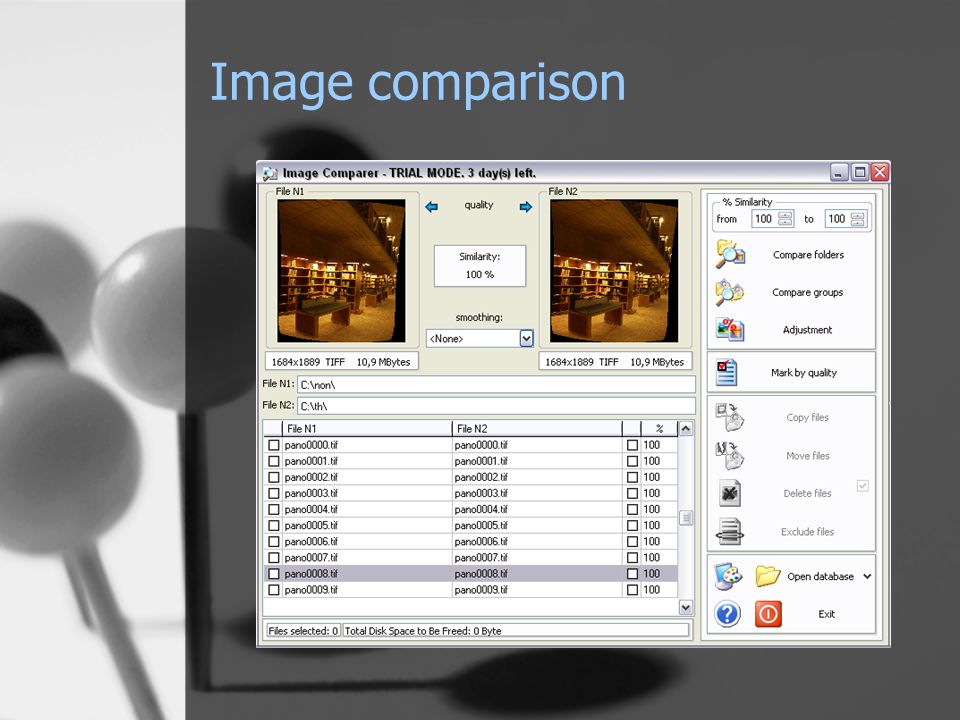Tick File N1 checkbox for pano0001.tif

click(x=274, y=461)
